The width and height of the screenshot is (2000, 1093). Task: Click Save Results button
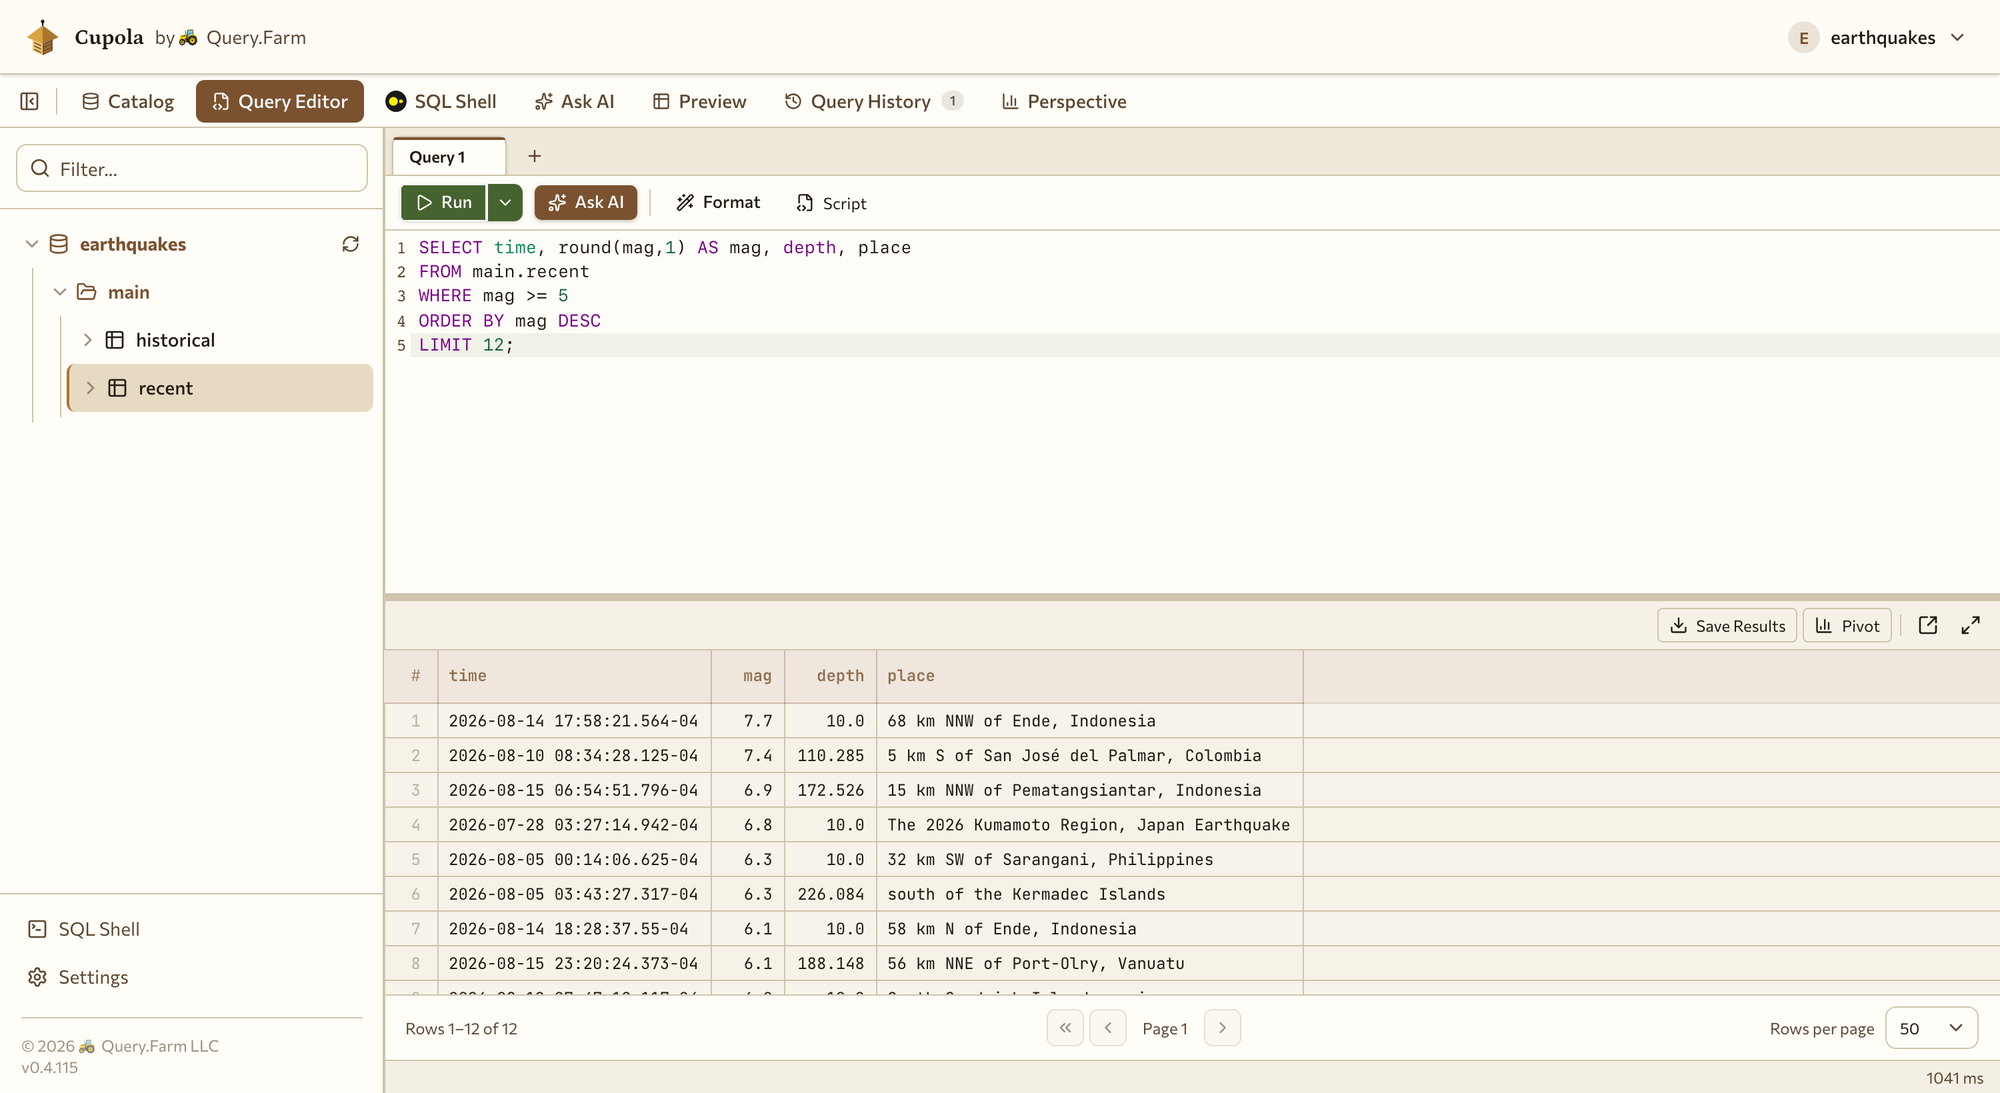(x=1727, y=625)
